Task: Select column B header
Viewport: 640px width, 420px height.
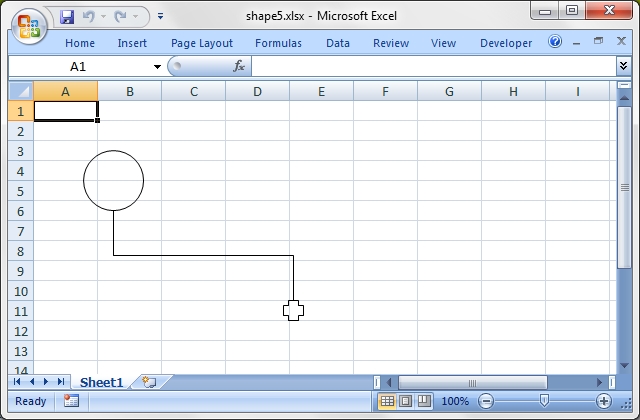Action: click(129, 91)
